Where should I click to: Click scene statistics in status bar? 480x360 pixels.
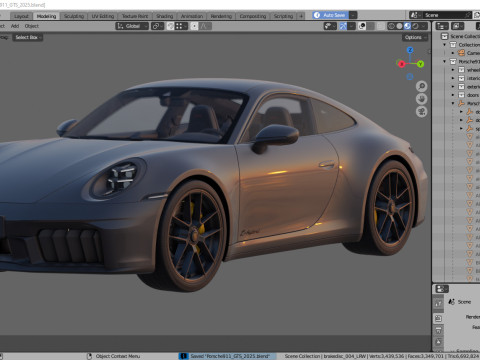tap(382, 356)
